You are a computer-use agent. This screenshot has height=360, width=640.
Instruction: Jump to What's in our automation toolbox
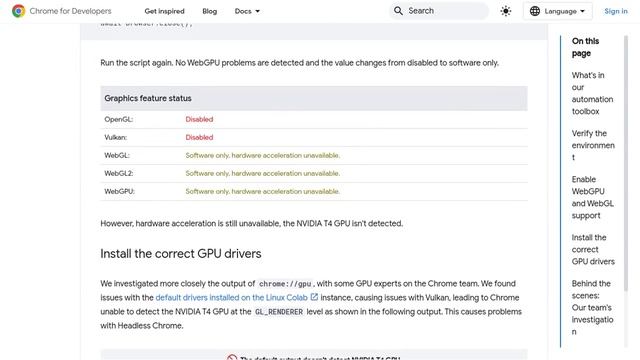point(592,93)
